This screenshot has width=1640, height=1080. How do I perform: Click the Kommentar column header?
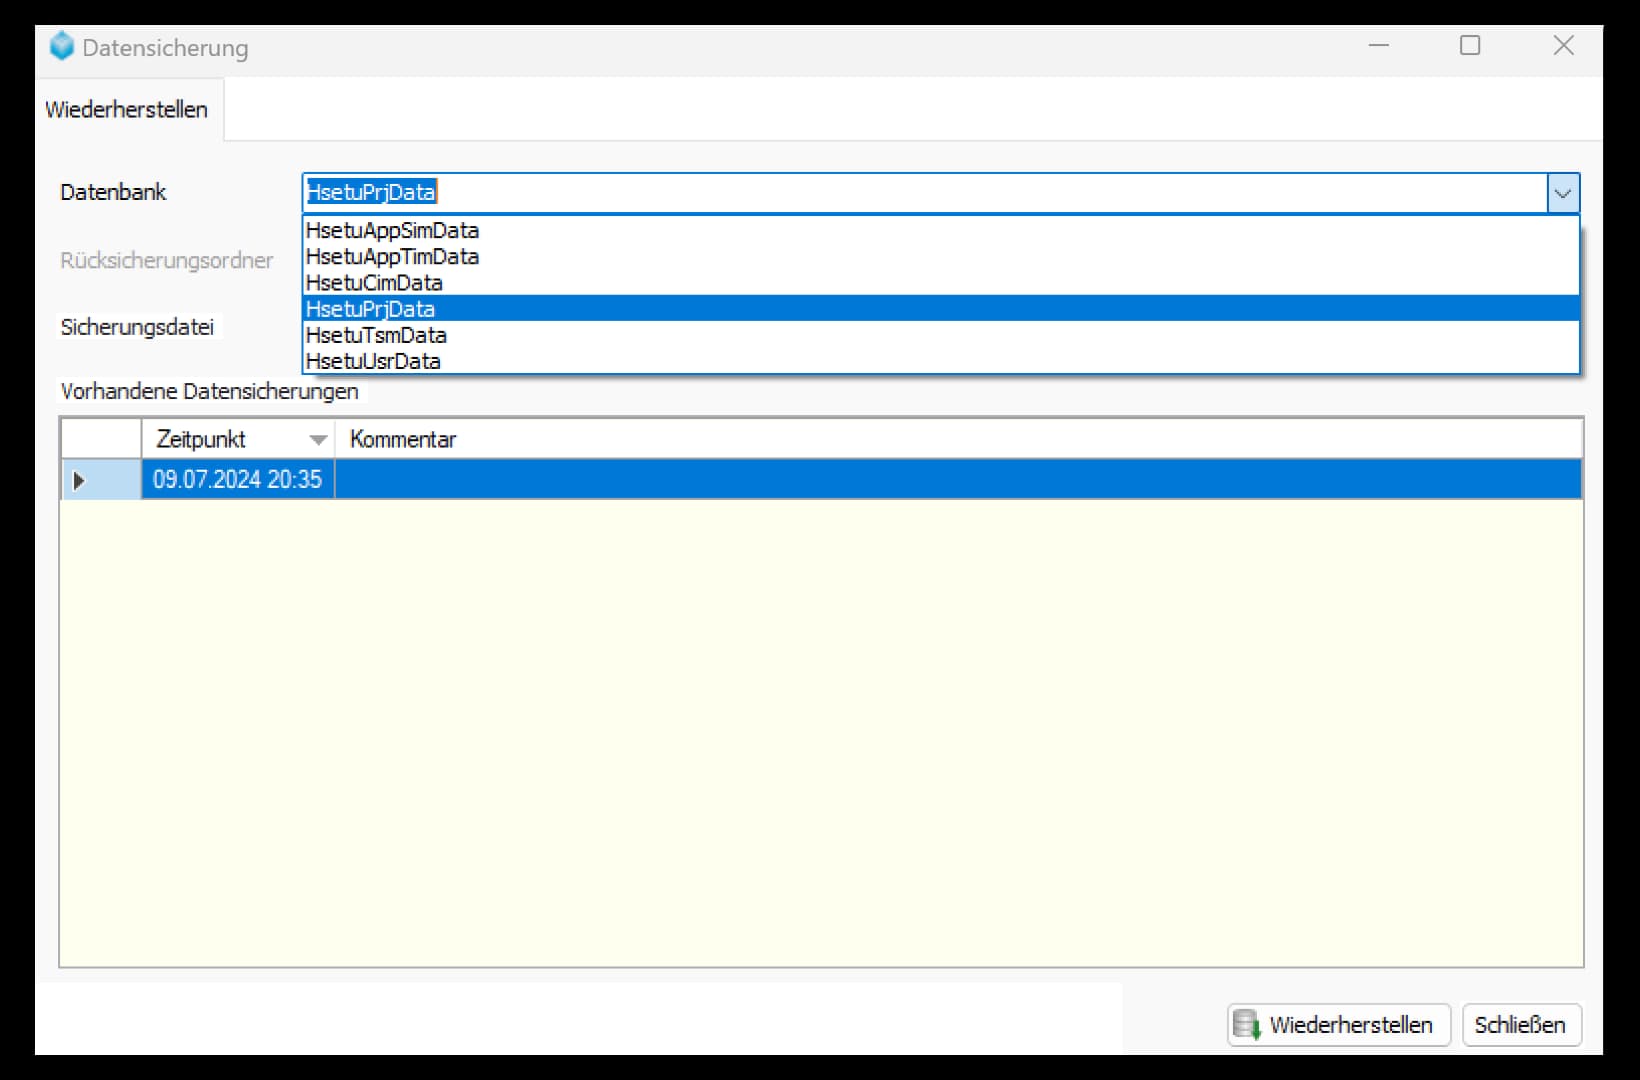(403, 440)
